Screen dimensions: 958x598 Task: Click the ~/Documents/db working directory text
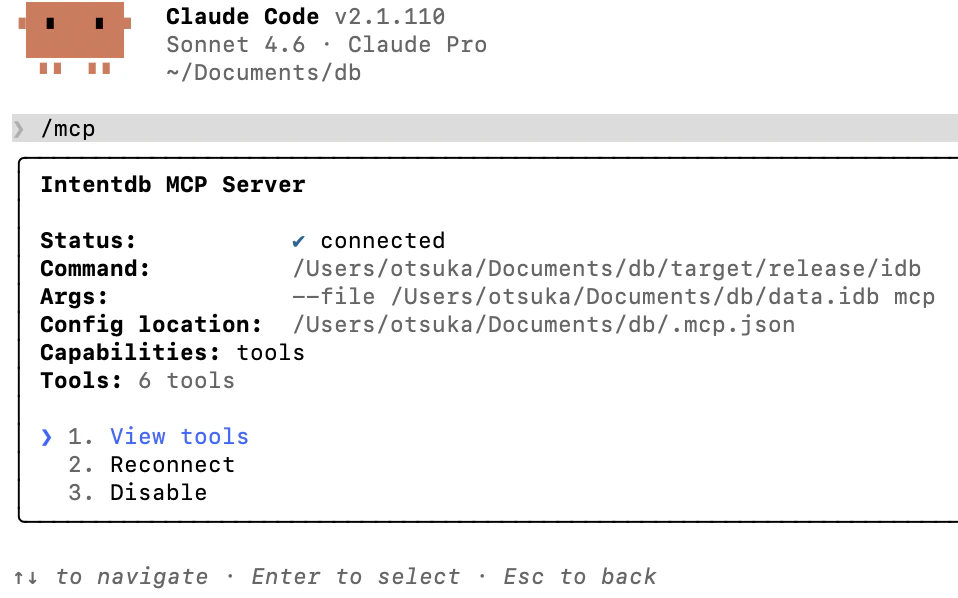pyautogui.click(x=263, y=73)
